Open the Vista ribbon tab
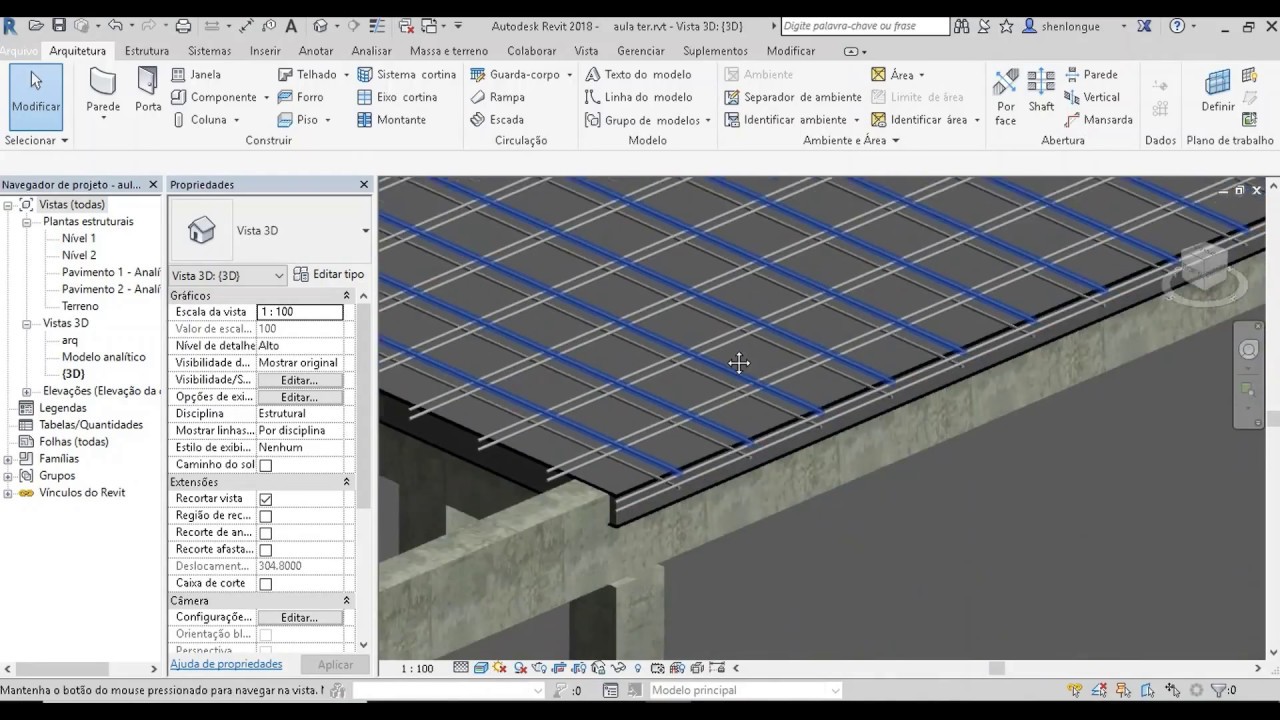This screenshot has width=1280, height=720. (x=586, y=51)
